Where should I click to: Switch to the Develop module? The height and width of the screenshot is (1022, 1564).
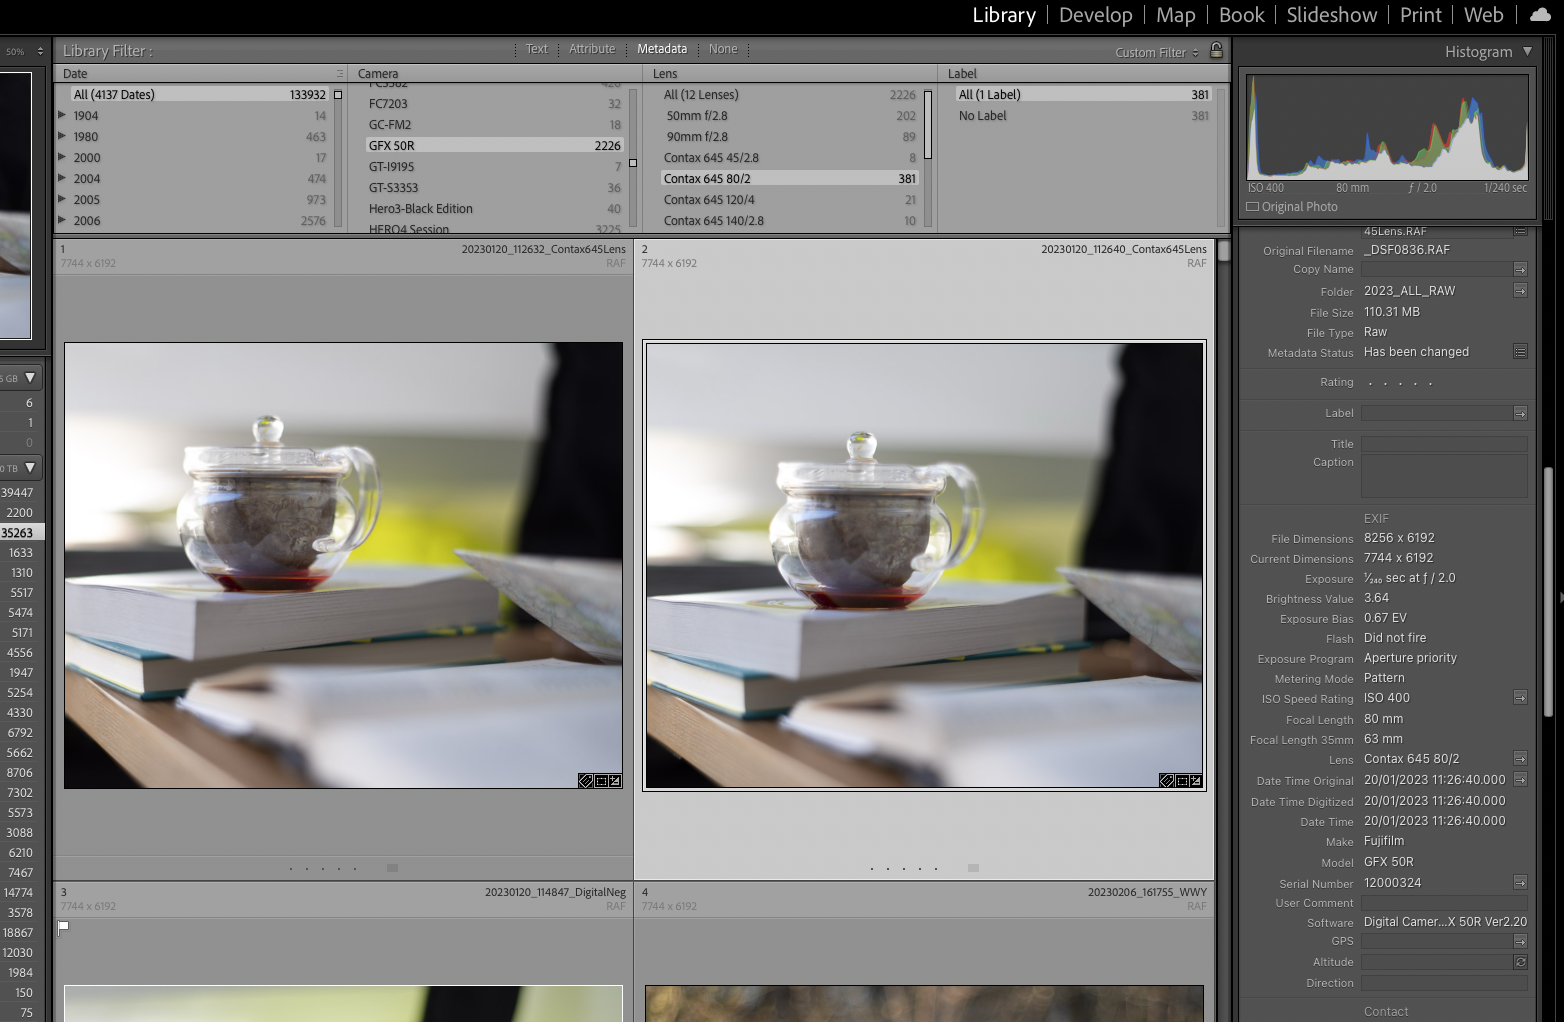(x=1096, y=15)
